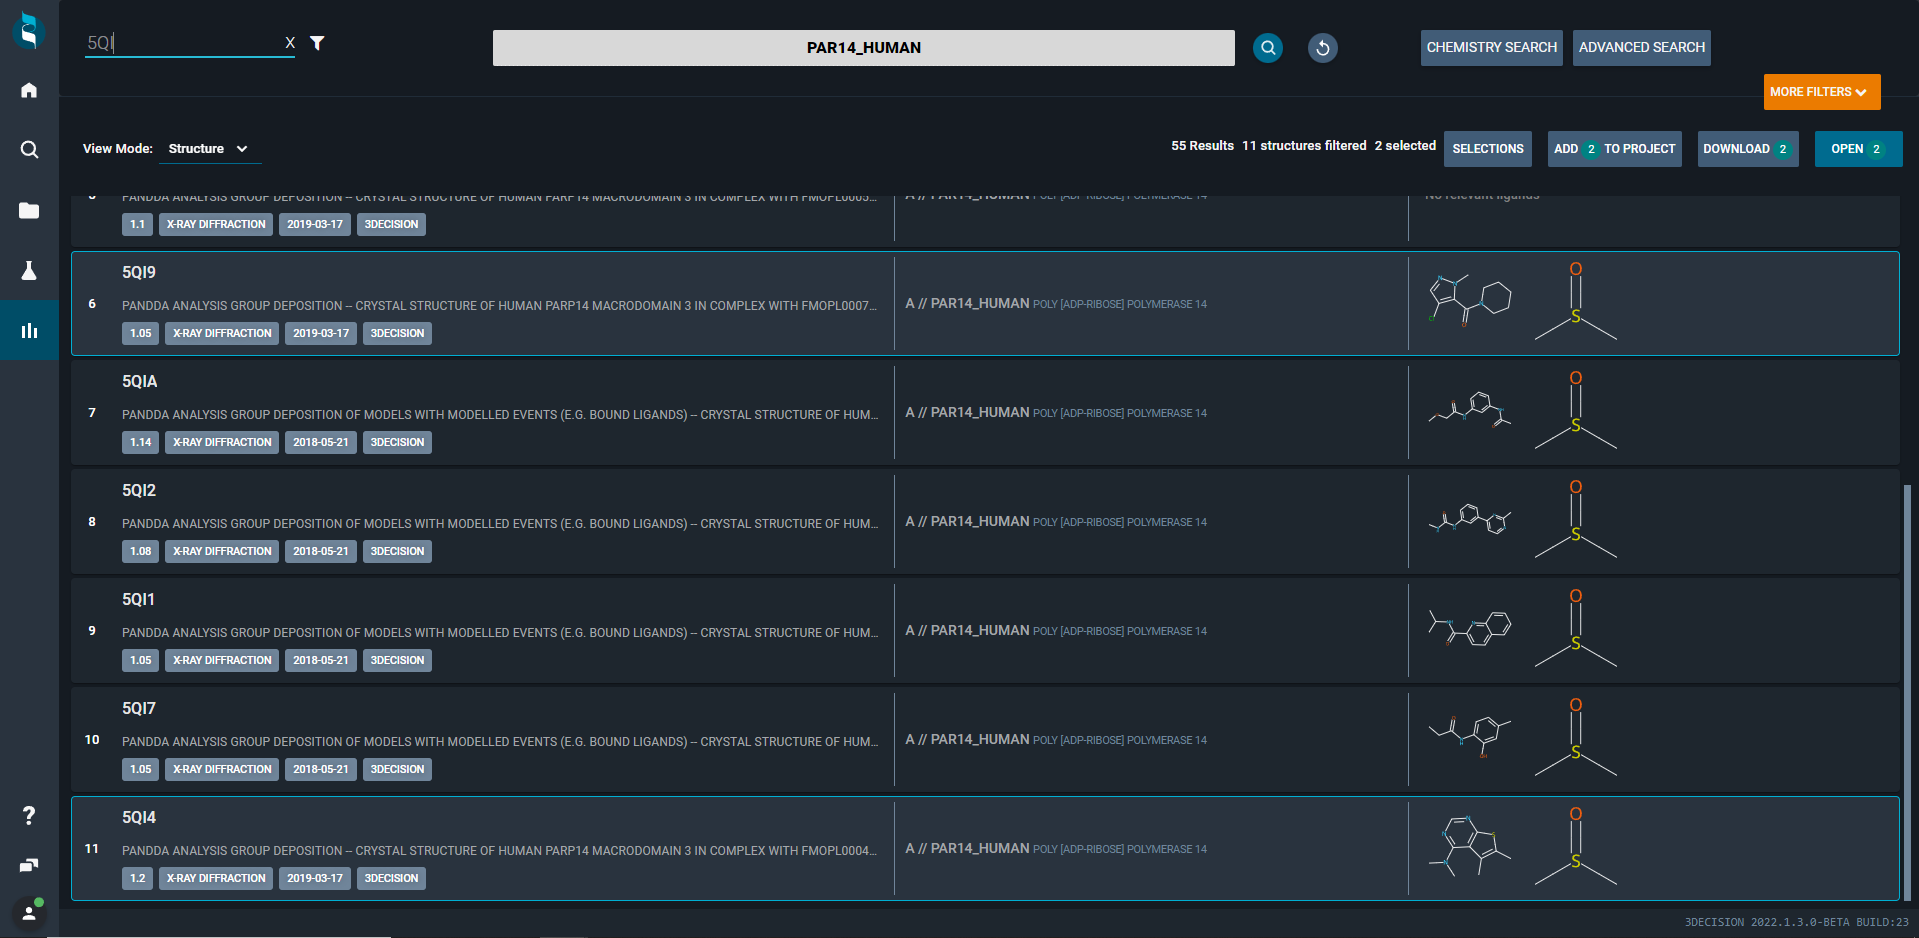Viewport: 1919px width, 938px height.
Task: Click 2018-05-21 date tag of 5QIA
Action: pos(321,442)
